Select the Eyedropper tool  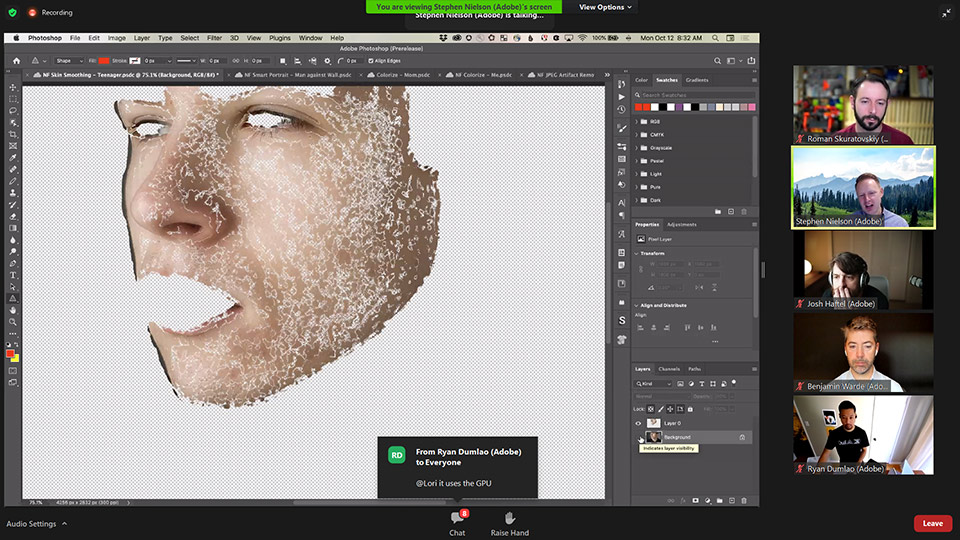[x=13, y=158]
